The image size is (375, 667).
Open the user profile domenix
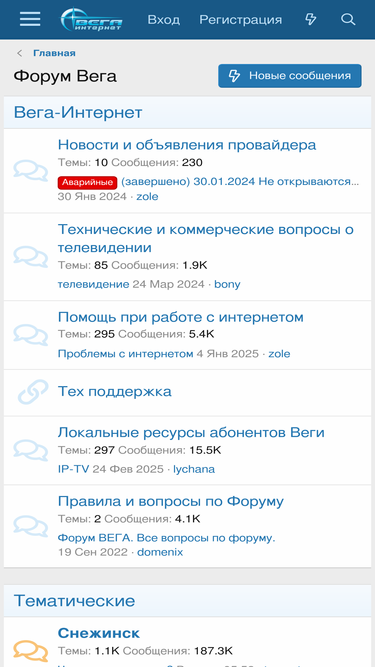pyautogui.click(x=160, y=553)
